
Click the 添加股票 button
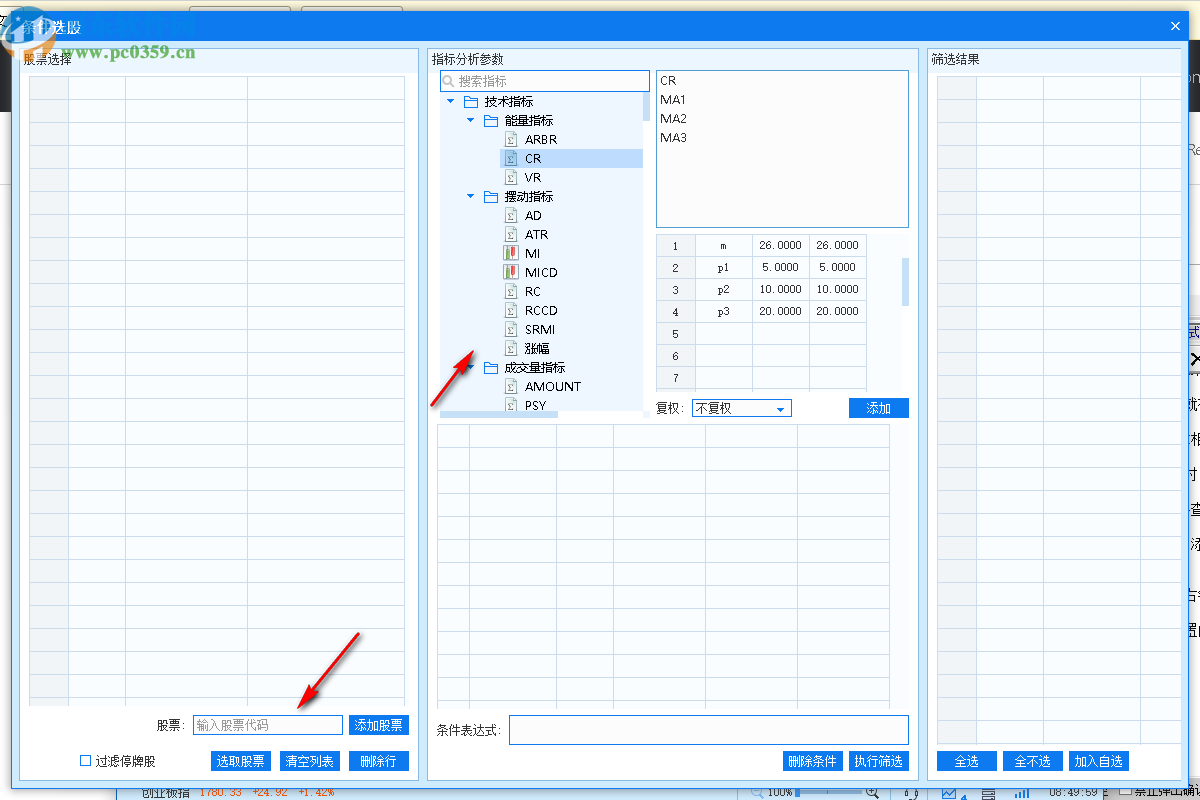379,725
